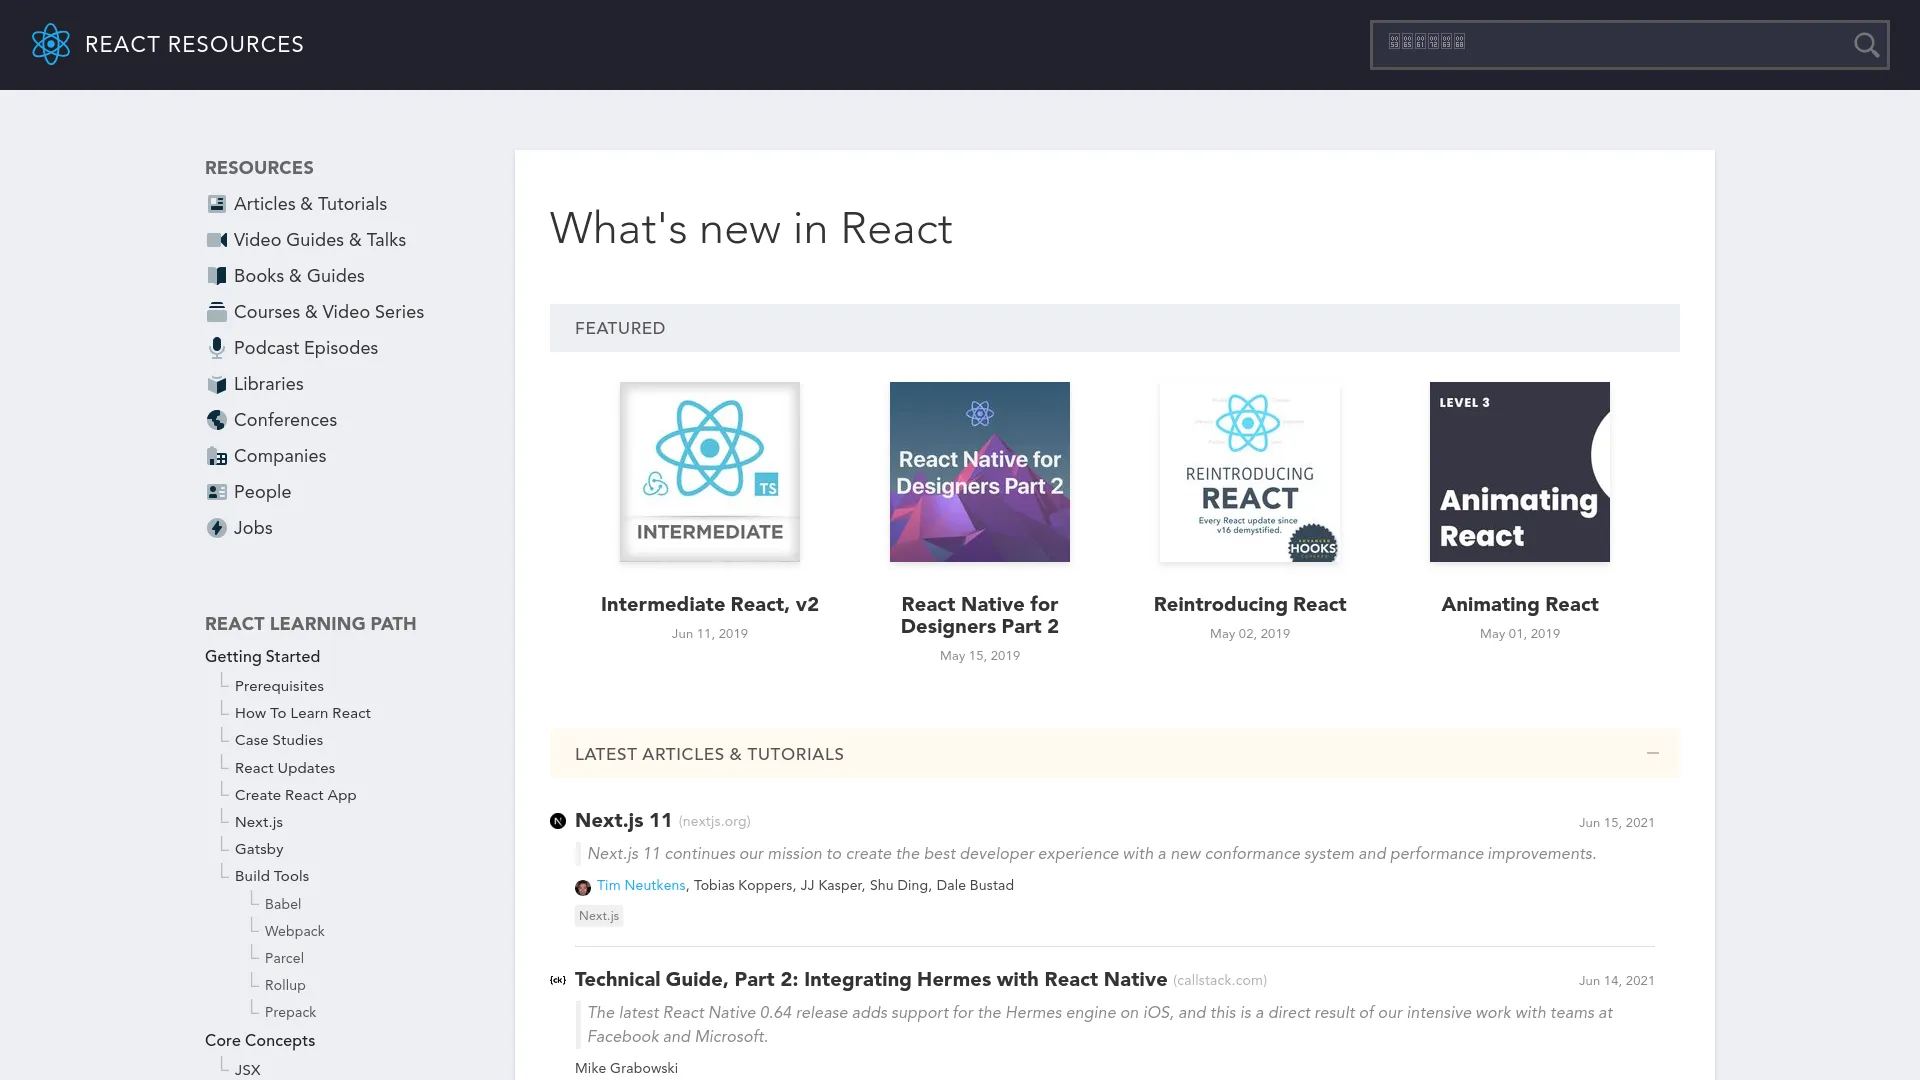1920x1080 pixels.
Task: Select Build Tools in learning path
Action: pyautogui.click(x=272, y=877)
